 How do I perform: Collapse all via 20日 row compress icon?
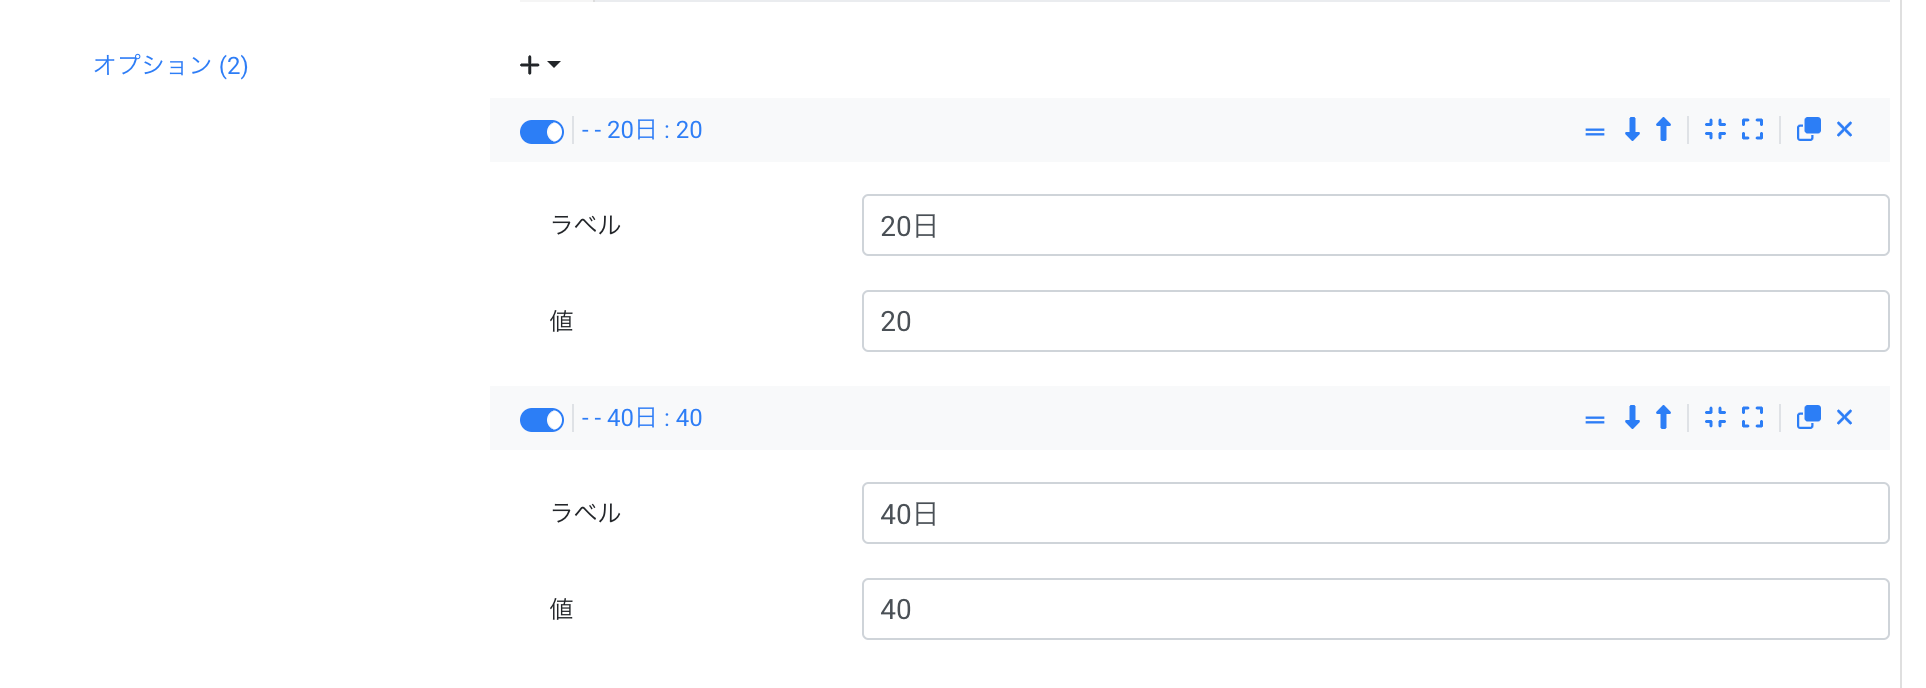[x=1716, y=130]
